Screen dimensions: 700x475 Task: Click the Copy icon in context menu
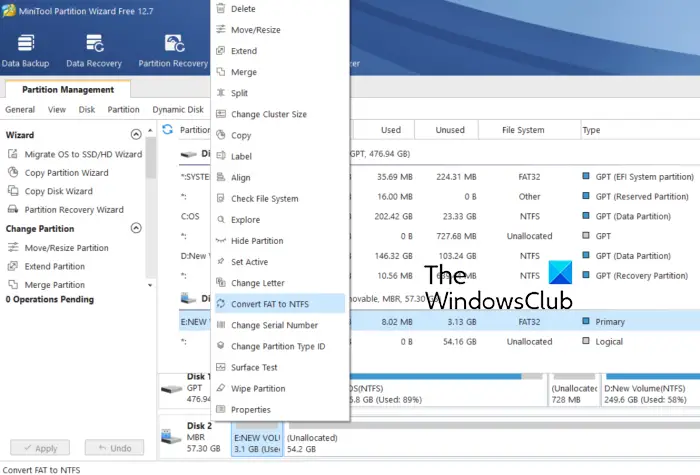click(x=221, y=135)
